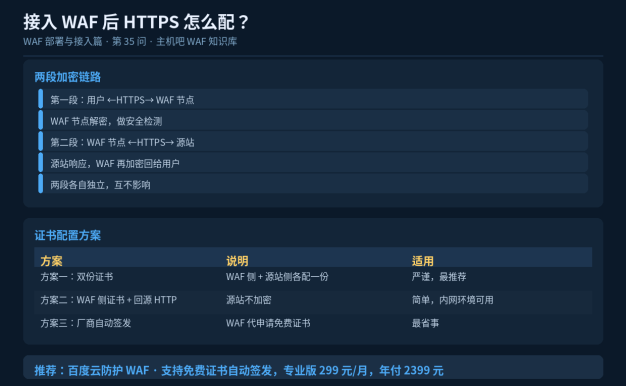Click the cell '方案二：WAF 侧证书 + 回源 HTTP'

(x=109, y=300)
